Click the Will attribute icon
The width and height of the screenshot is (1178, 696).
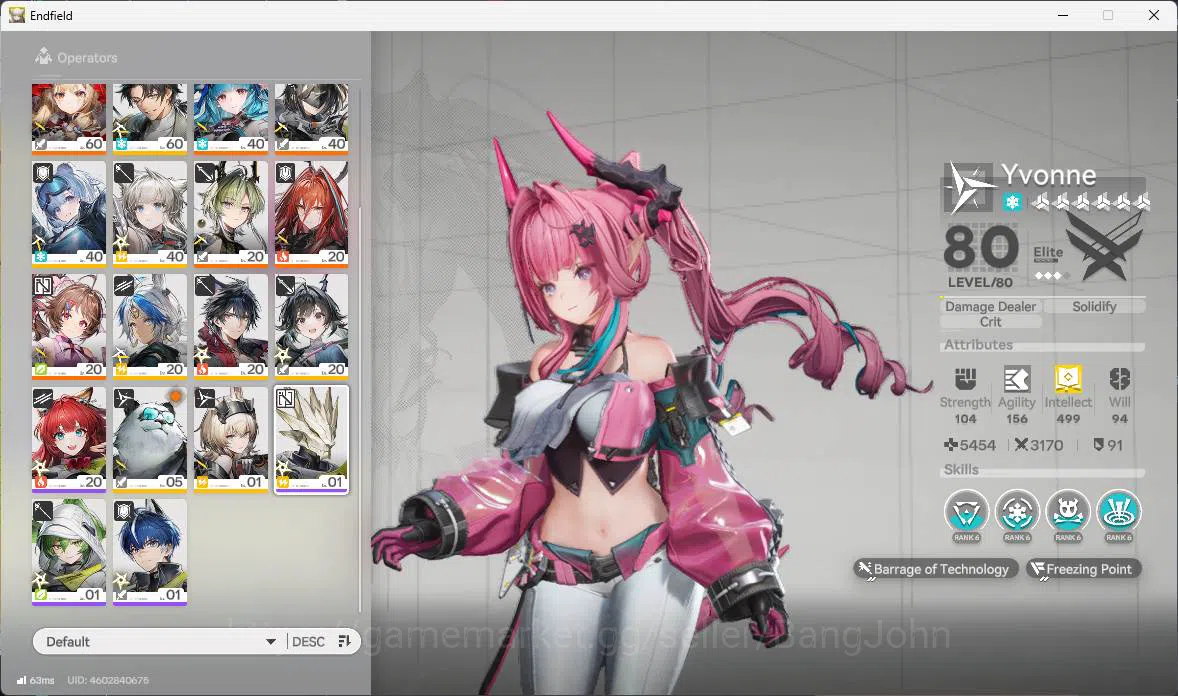click(1119, 379)
